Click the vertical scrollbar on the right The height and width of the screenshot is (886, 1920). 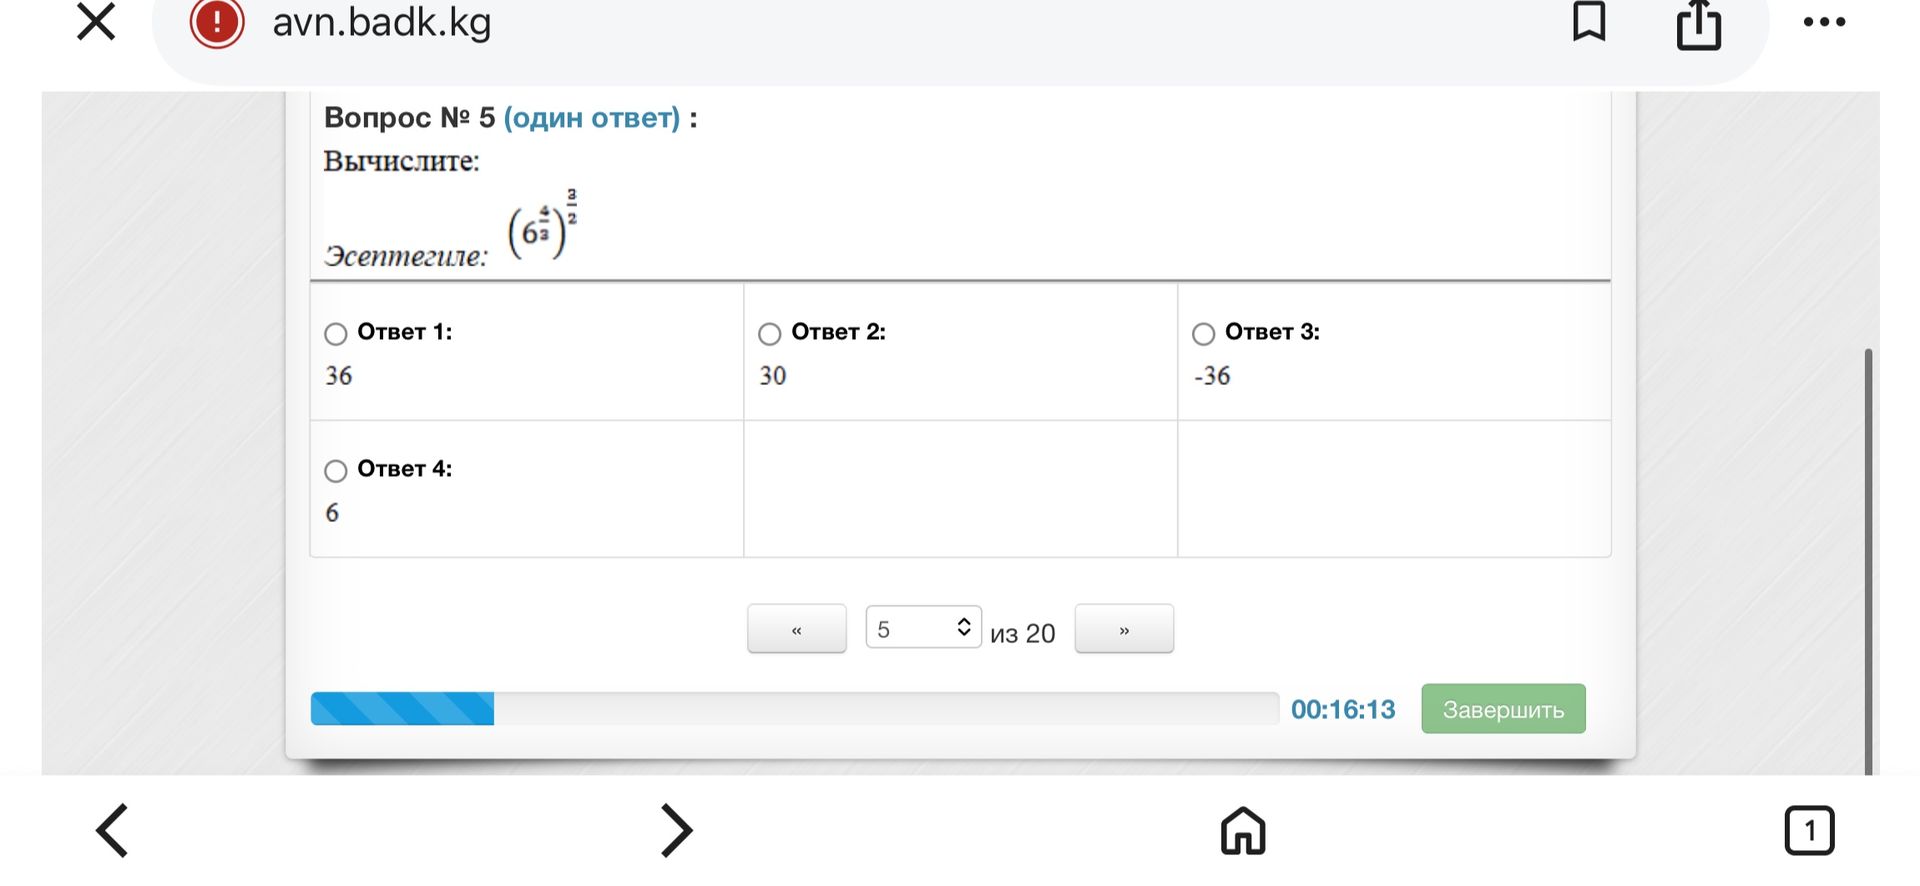[x=1868, y=562]
